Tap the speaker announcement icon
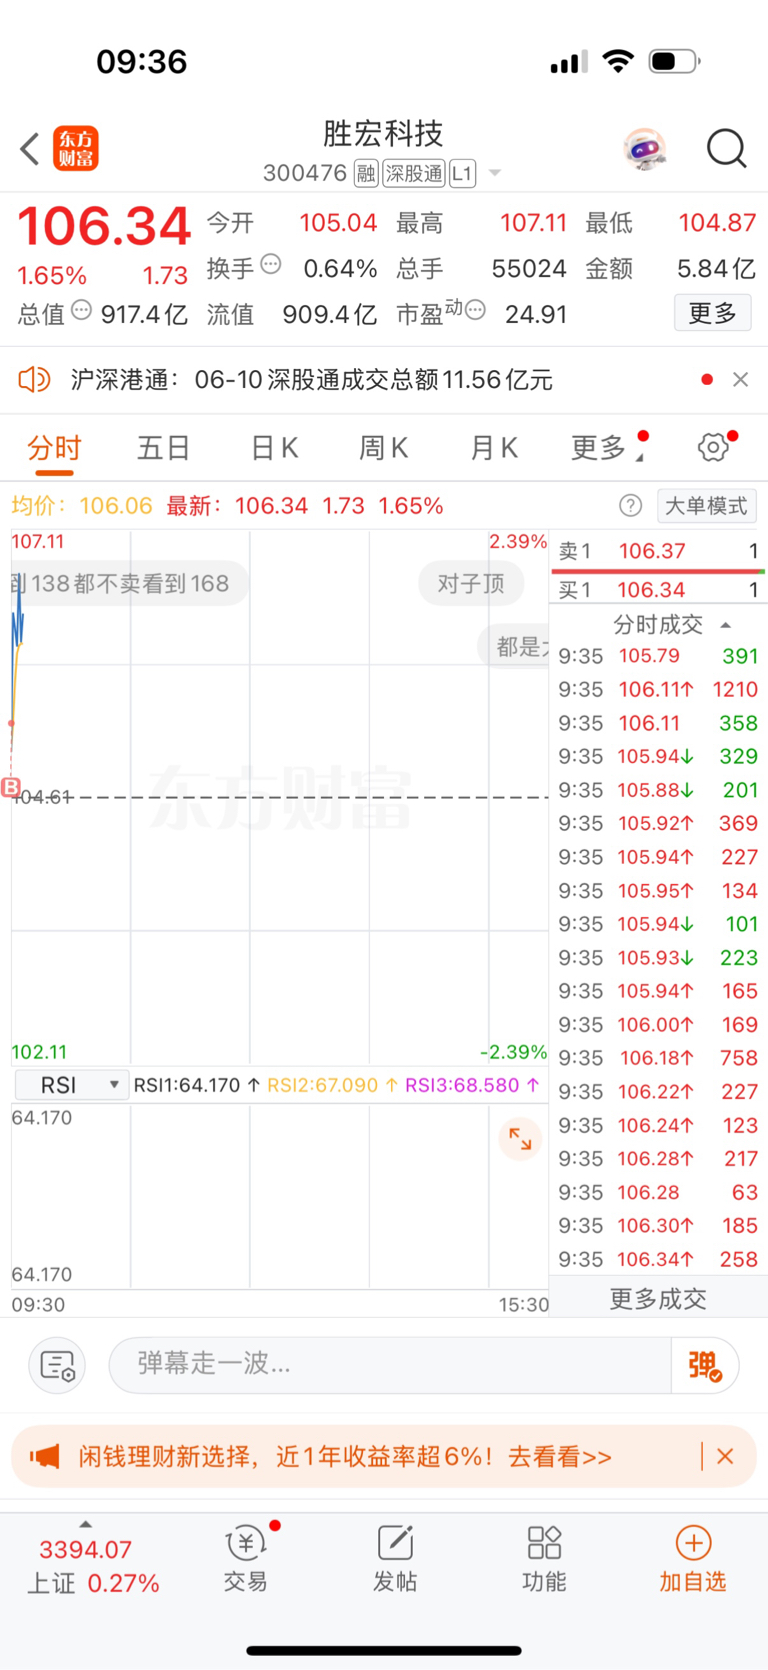Screen dimensions: 768x1670 pyautogui.click(x=34, y=380)
